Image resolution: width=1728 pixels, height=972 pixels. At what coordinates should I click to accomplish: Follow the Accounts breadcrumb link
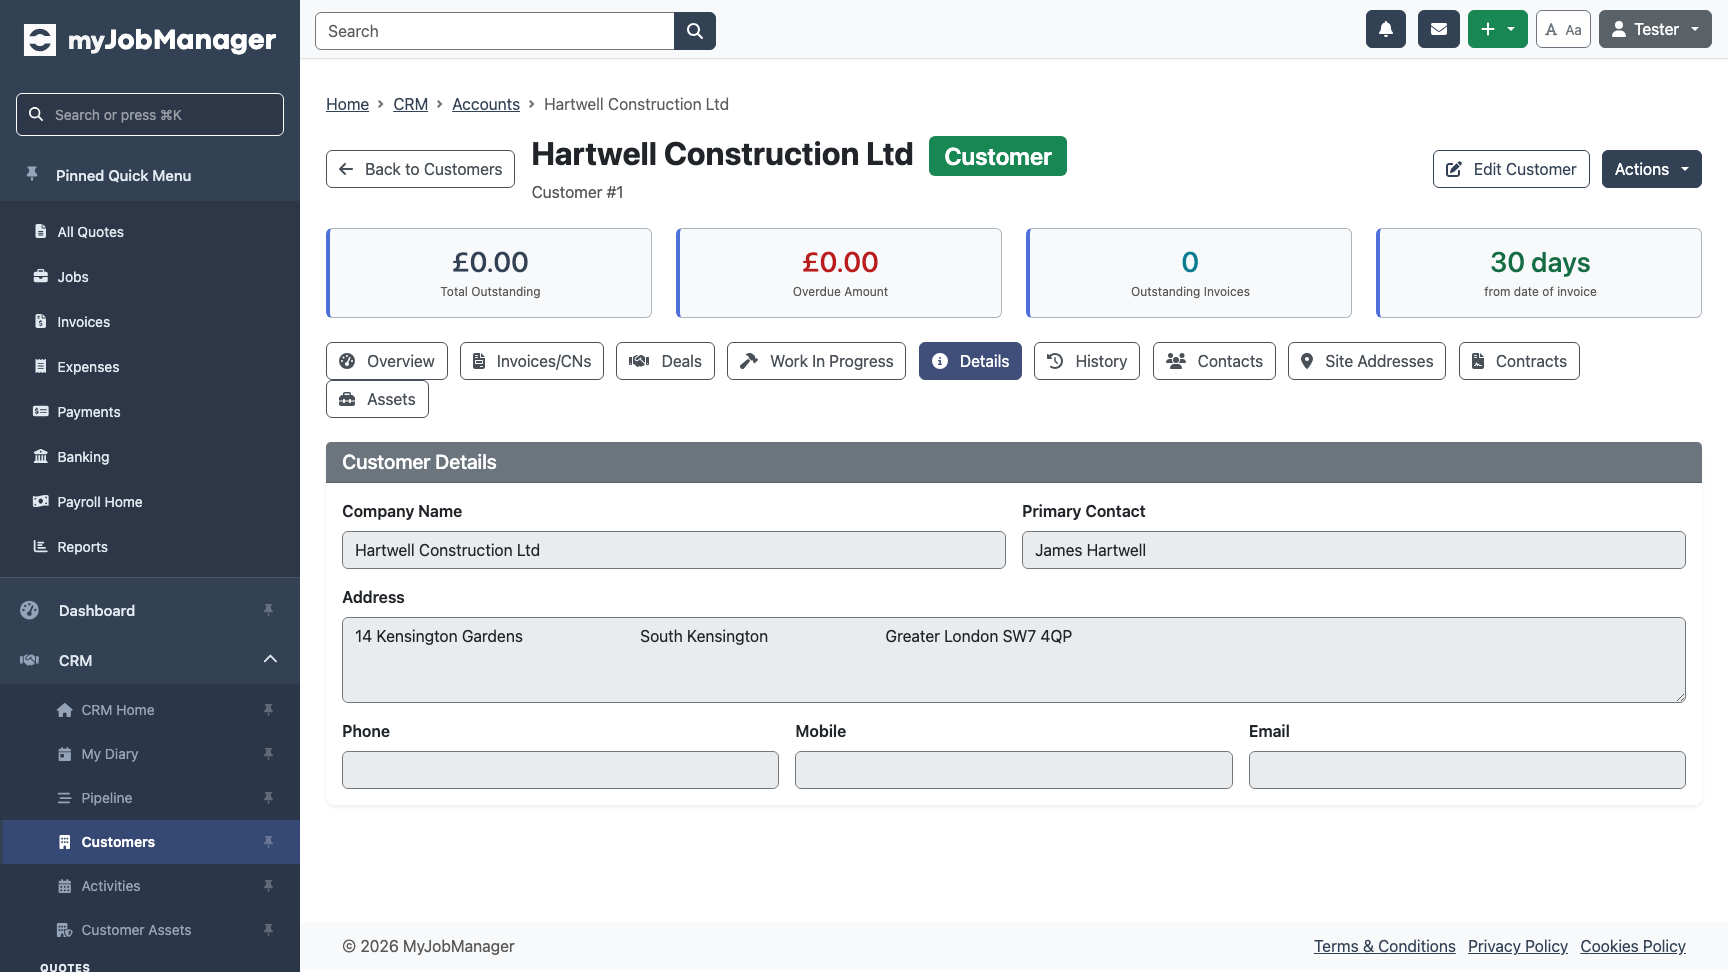pyautogui.click(x=486, y=104)
